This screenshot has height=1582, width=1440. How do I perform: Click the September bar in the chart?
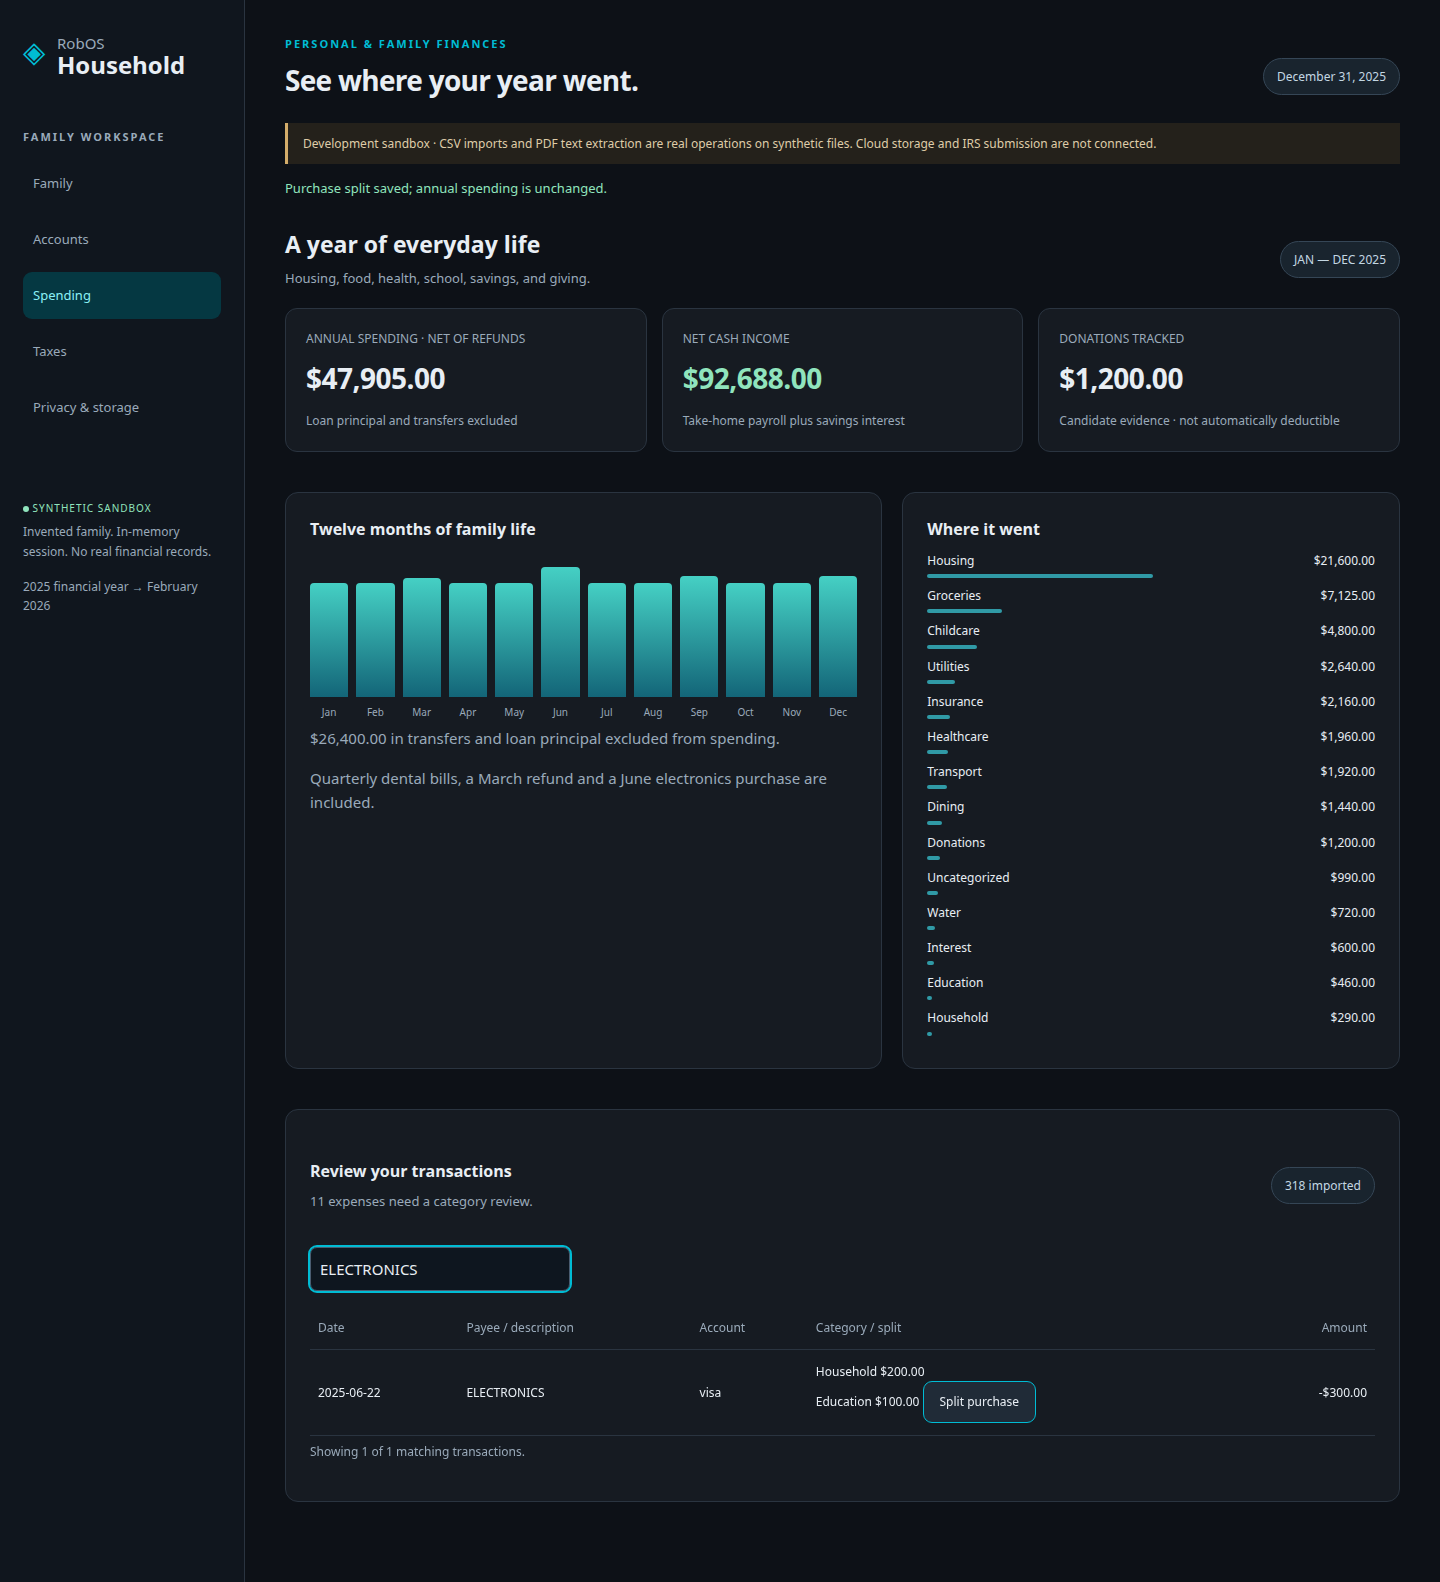[699, 636]
